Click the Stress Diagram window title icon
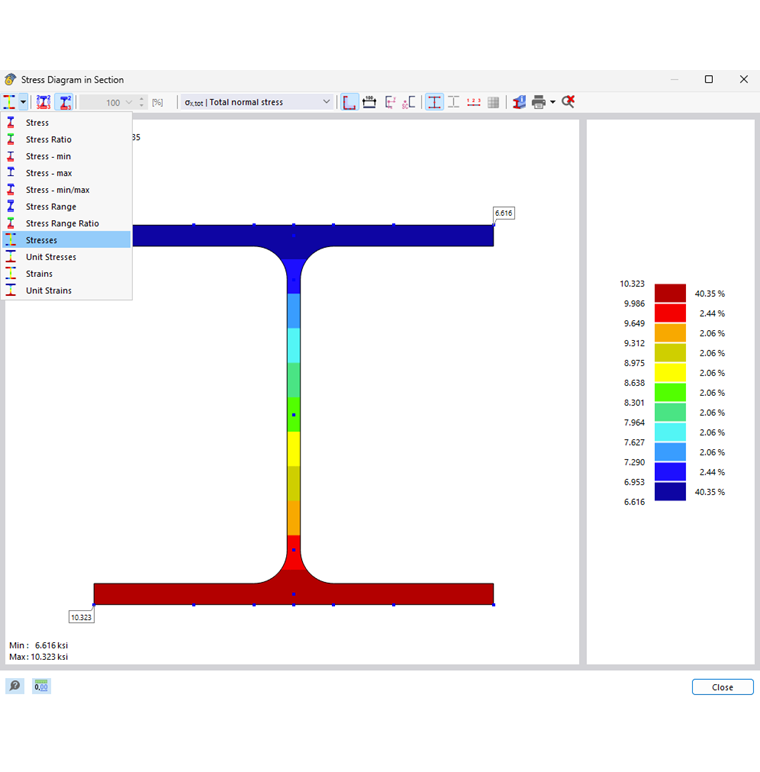The image size is (760, 772). 10,79
